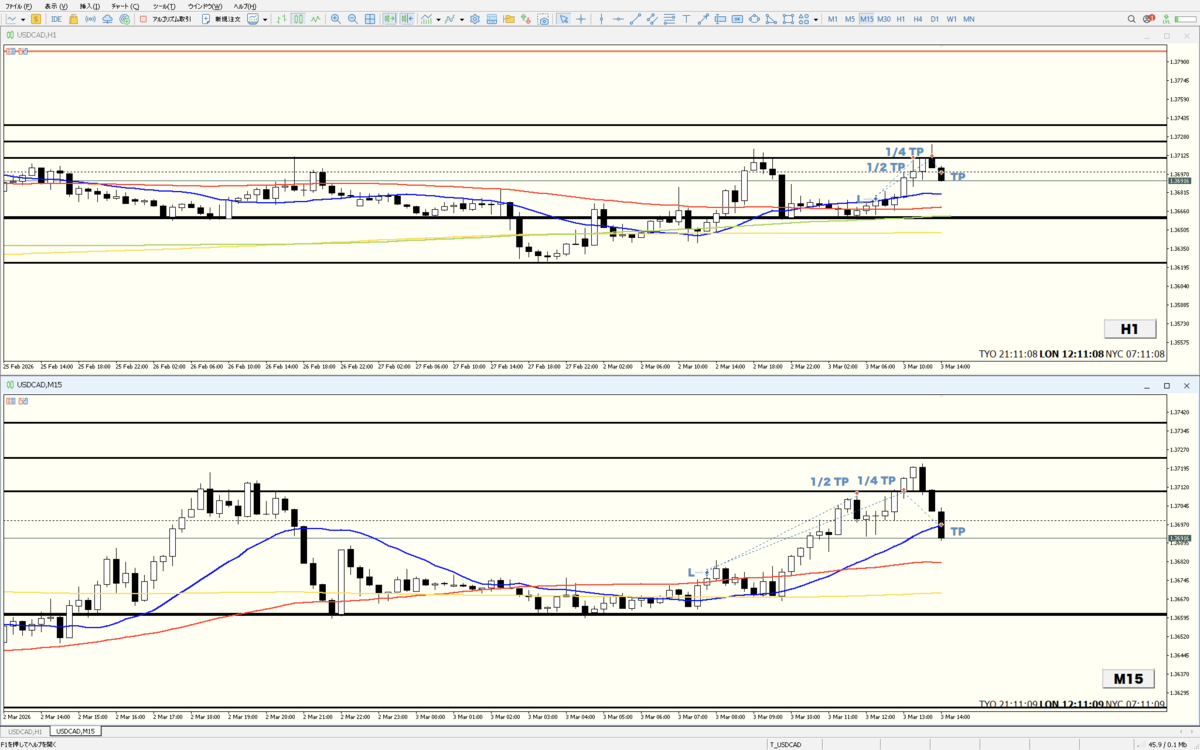Expand the objects list dropdown arrow
Screen dimensions: 1200x750
pyautogui.click(x=461, y=19)
